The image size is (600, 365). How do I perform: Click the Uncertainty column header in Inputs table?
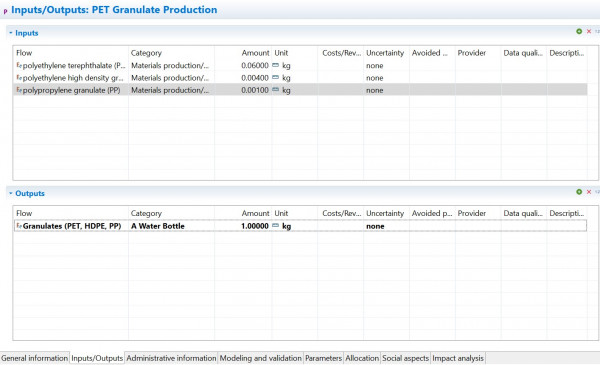point(385,53)
